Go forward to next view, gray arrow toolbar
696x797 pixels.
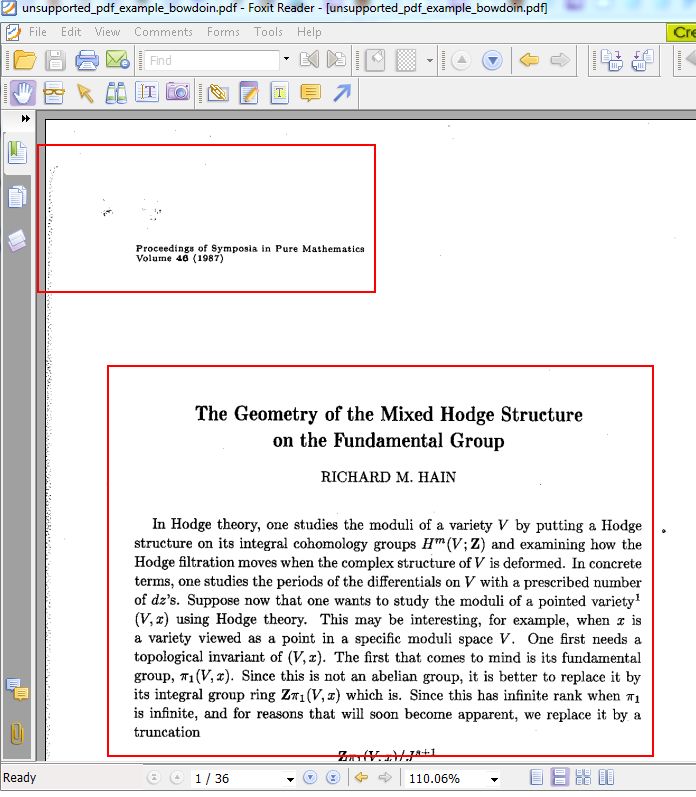coord(560,60)
